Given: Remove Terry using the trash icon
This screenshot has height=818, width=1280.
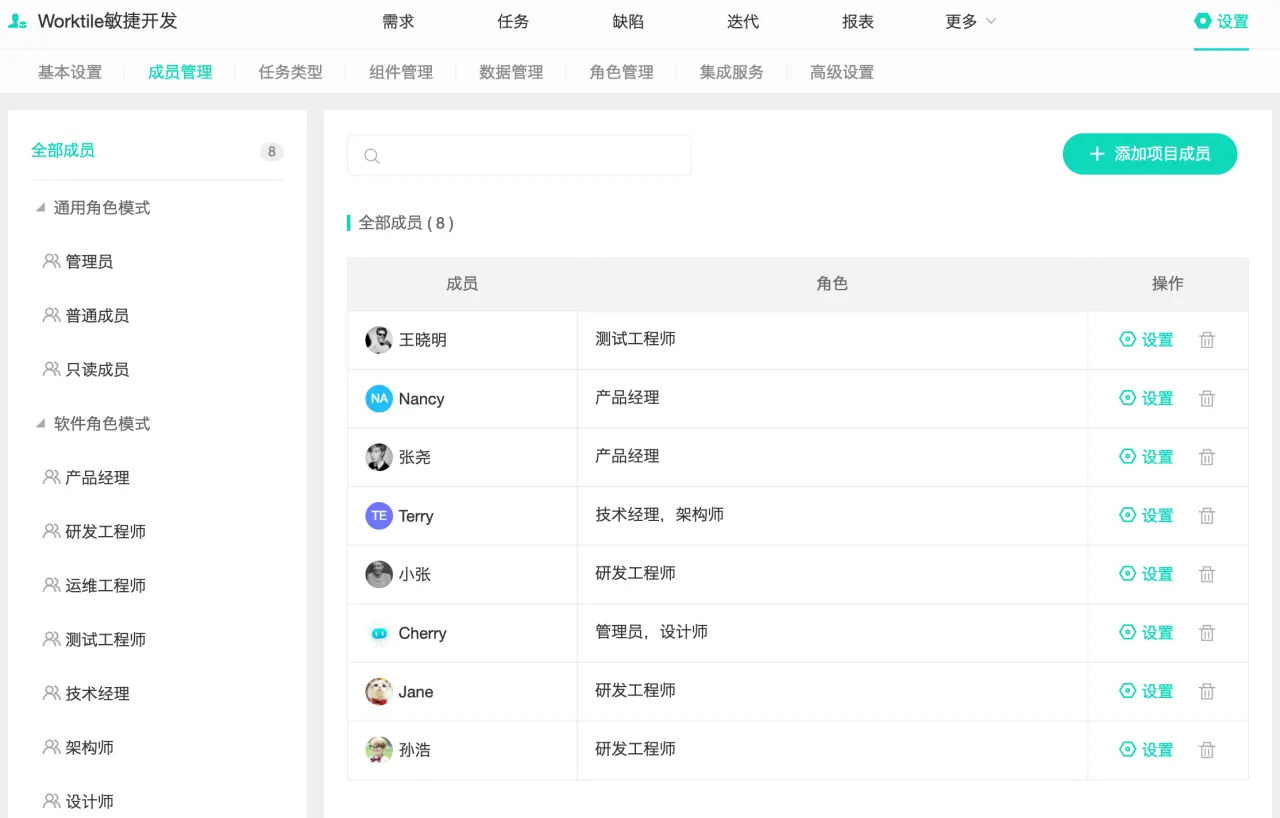Looking at the screenshot, I should 1207,516.
